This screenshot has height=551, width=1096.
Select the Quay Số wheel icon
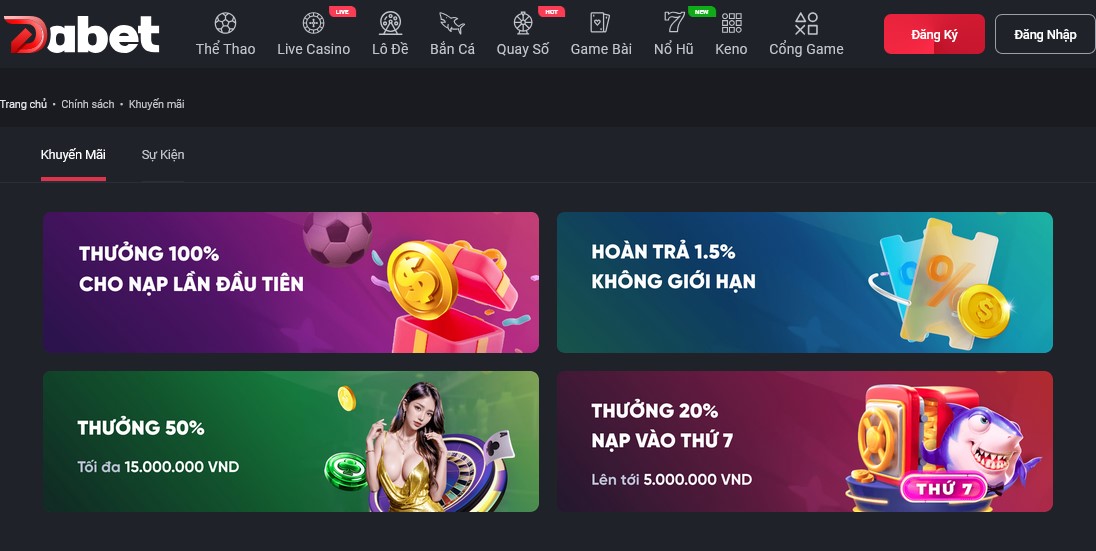click(x=523, y=23)
